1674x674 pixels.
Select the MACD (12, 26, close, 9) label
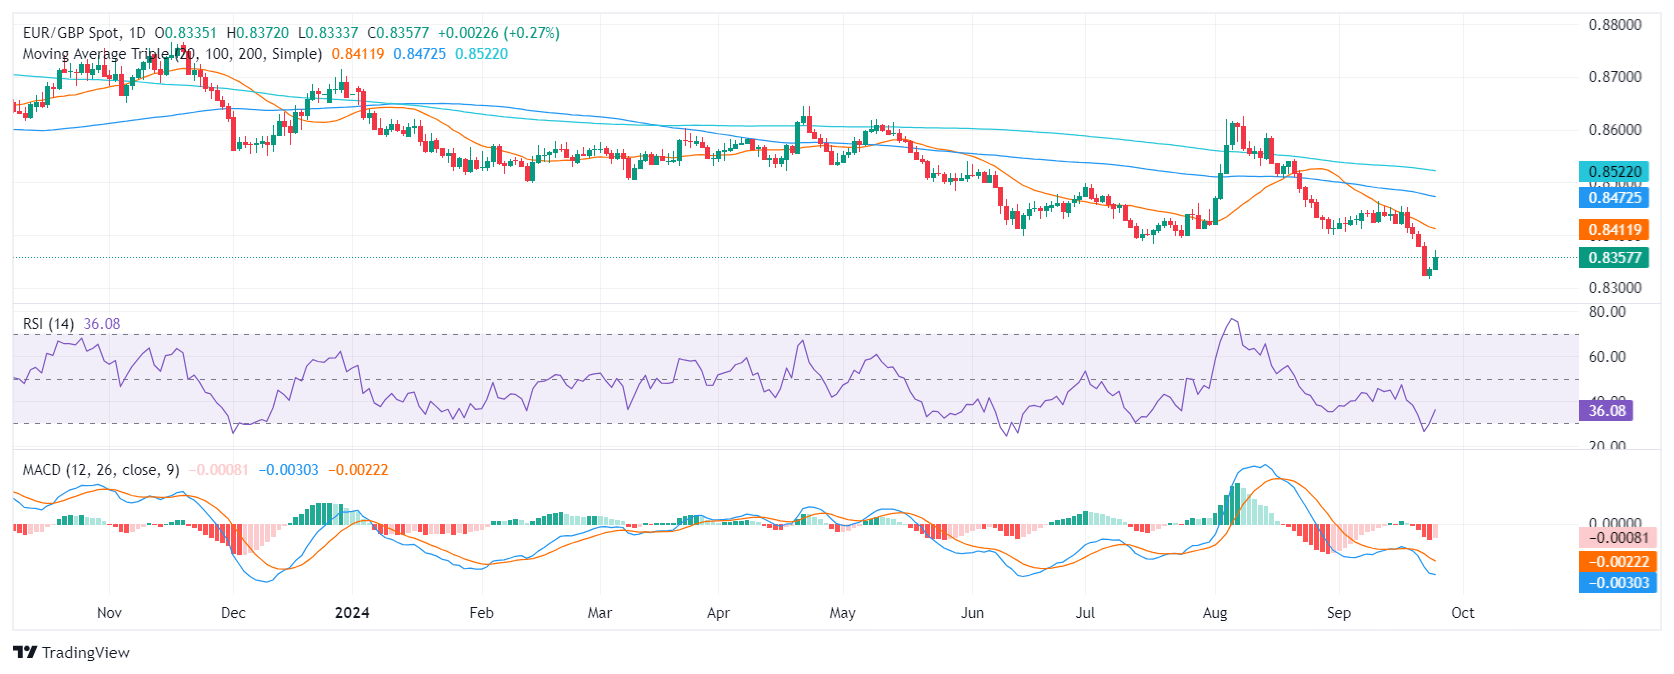[101, 470]
